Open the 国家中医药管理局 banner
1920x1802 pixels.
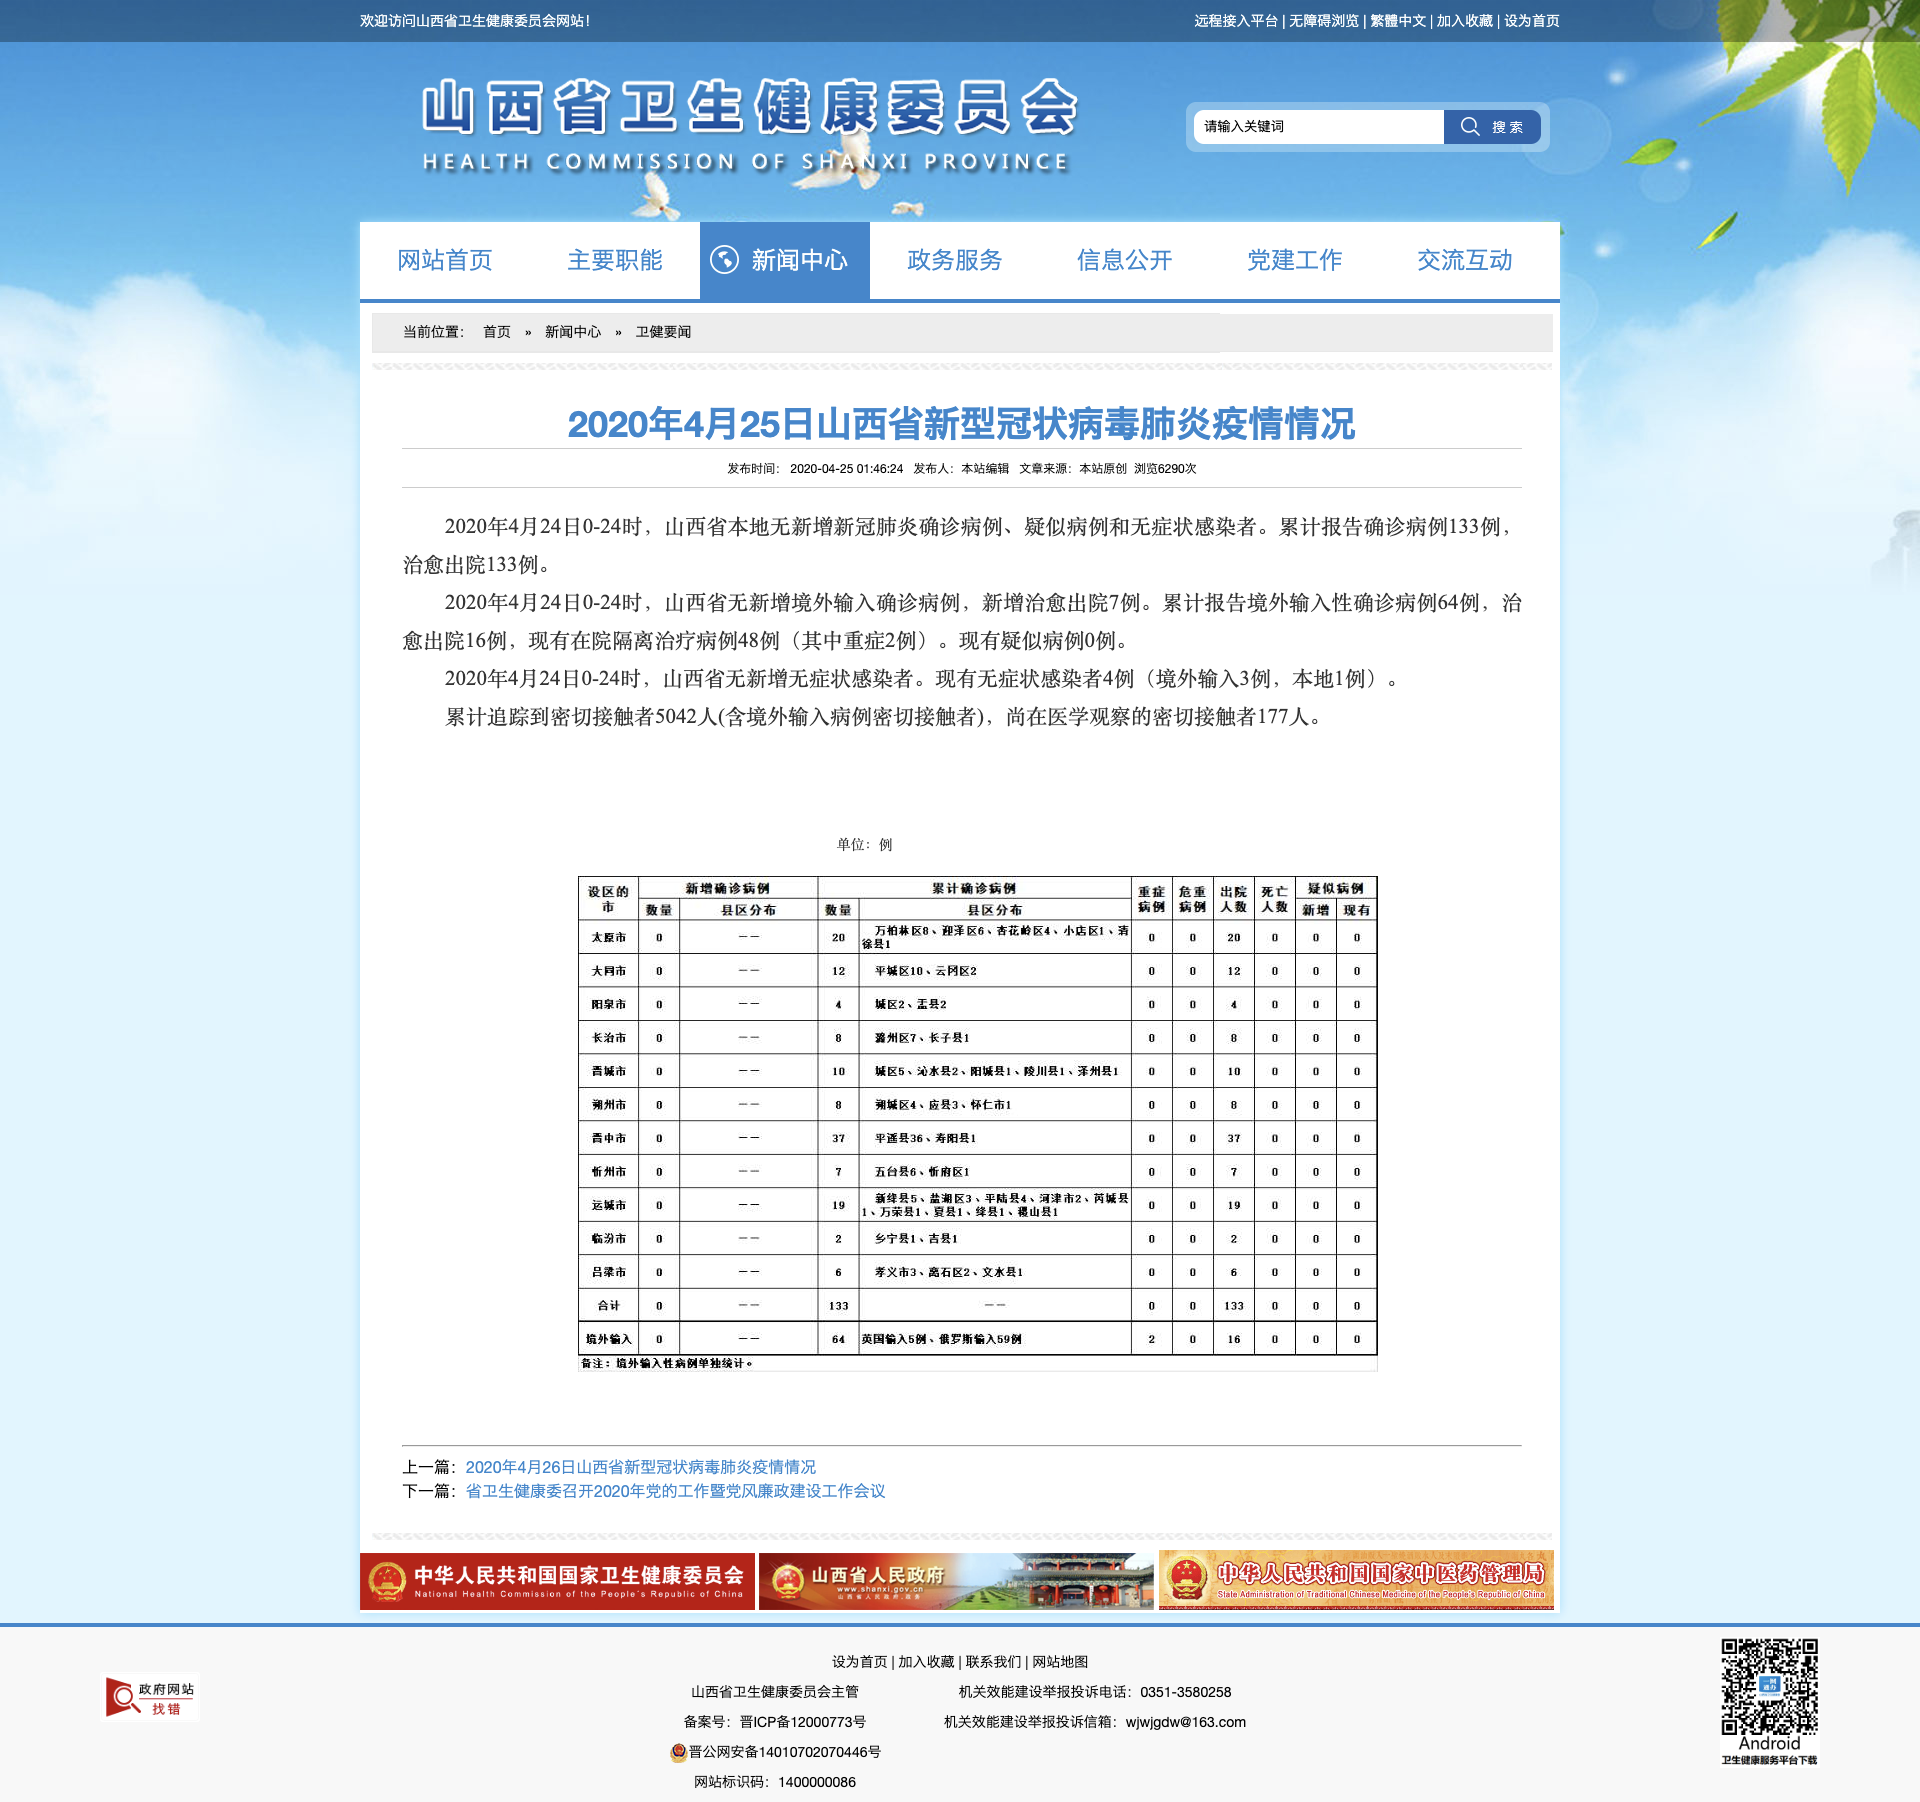coord(1356,1580)
